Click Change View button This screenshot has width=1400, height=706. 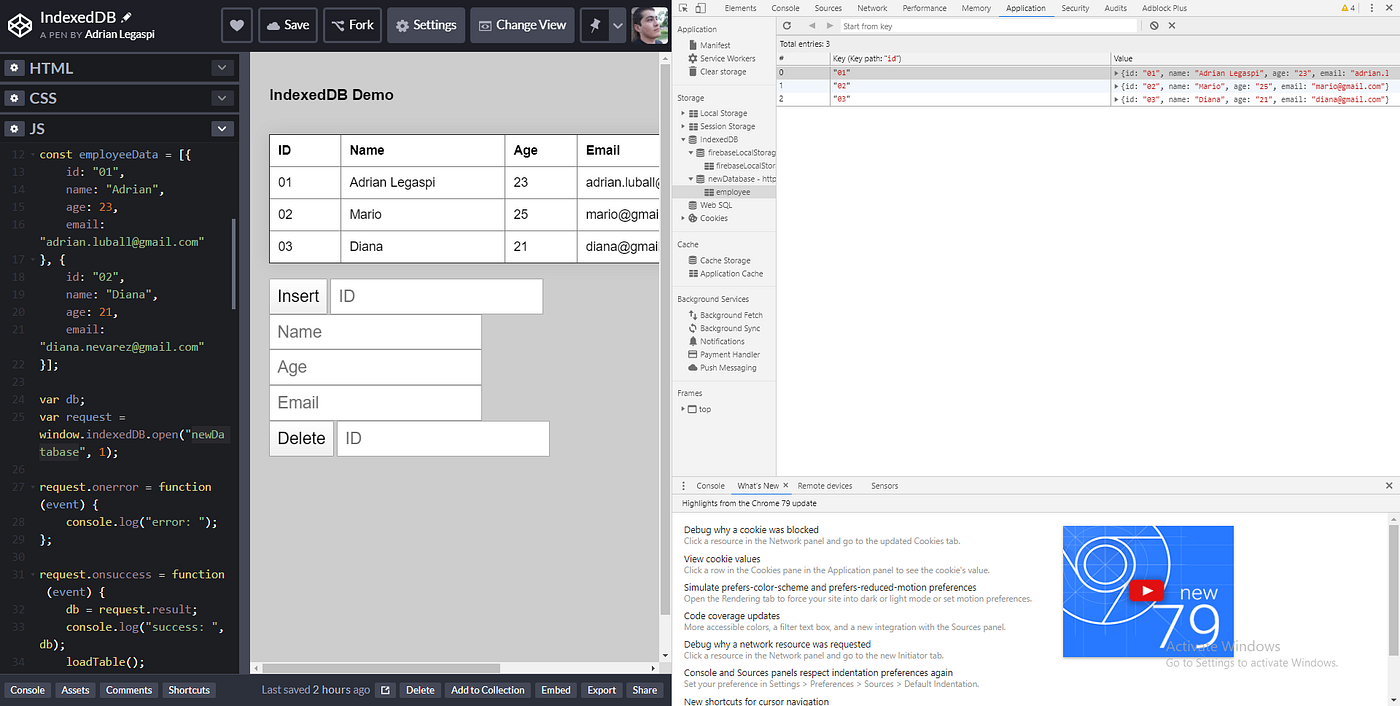click(522, 25)
